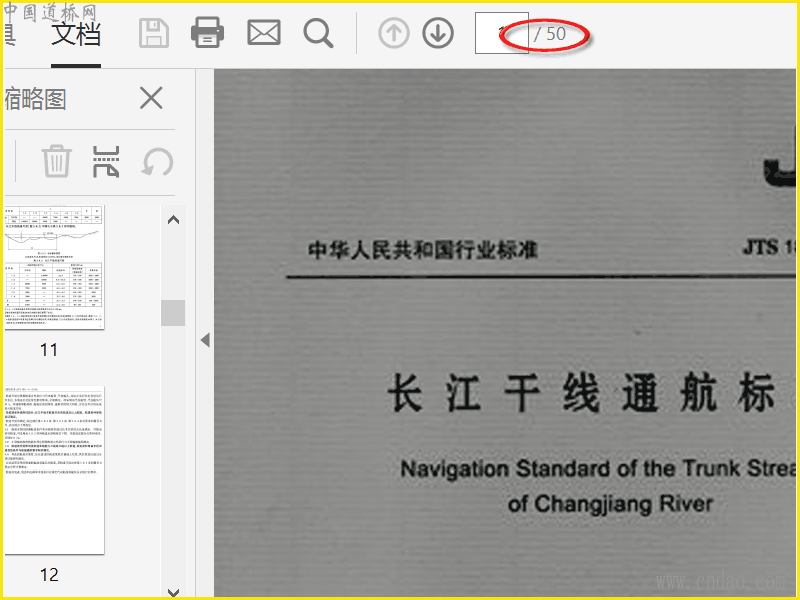Print the document with the printer icon
Viewport: 800px width, 600px height.
coord(207,33)
